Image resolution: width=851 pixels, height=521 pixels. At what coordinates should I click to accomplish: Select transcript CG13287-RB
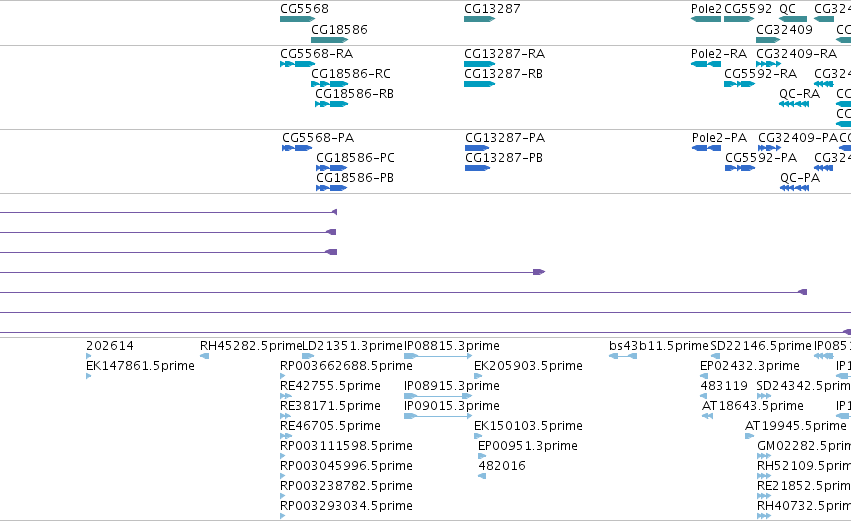click(504, 74)
